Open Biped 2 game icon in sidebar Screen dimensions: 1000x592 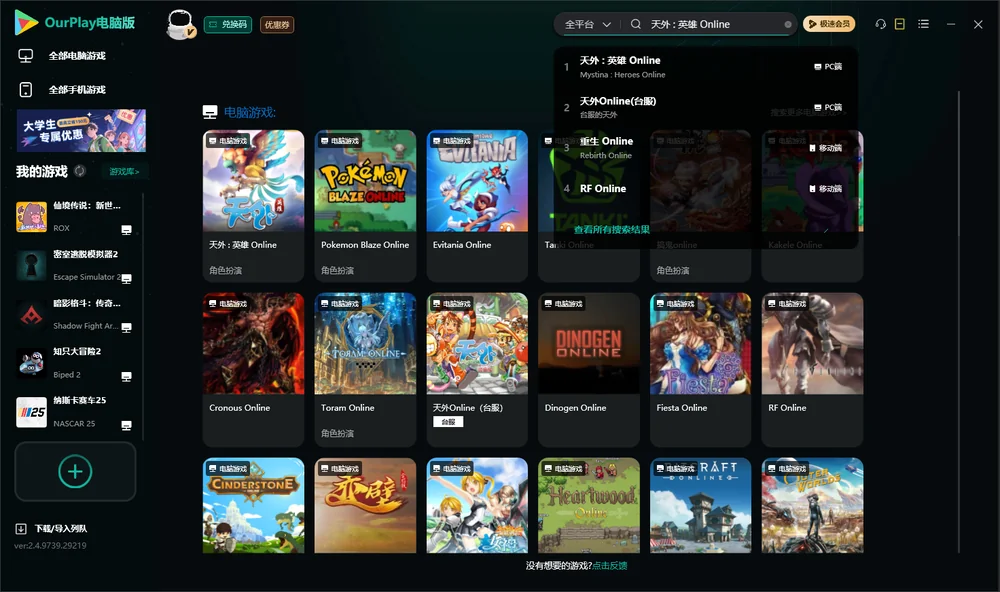coord(31,363)
